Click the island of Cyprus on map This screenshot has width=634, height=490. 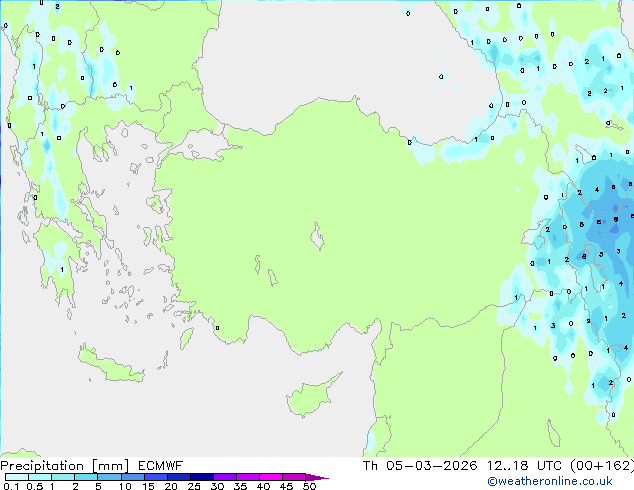309,398
